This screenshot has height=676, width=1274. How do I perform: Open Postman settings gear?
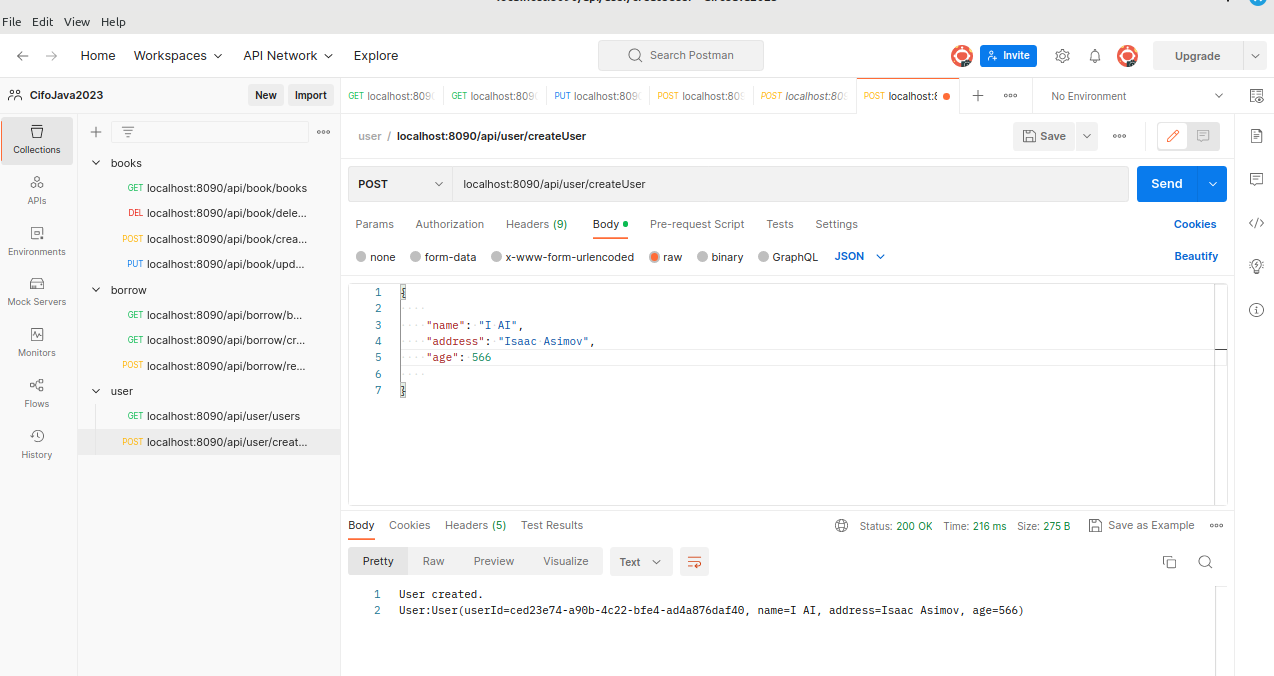[1063, 56]
